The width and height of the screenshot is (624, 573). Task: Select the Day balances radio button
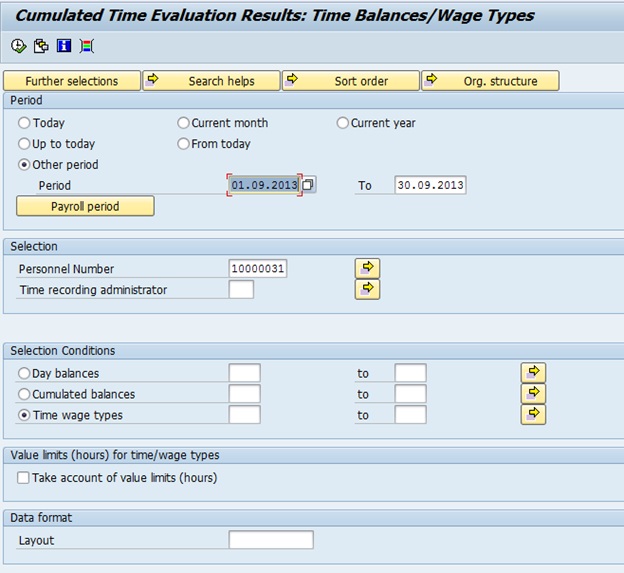pyautogui.click(x=25, y=373)
